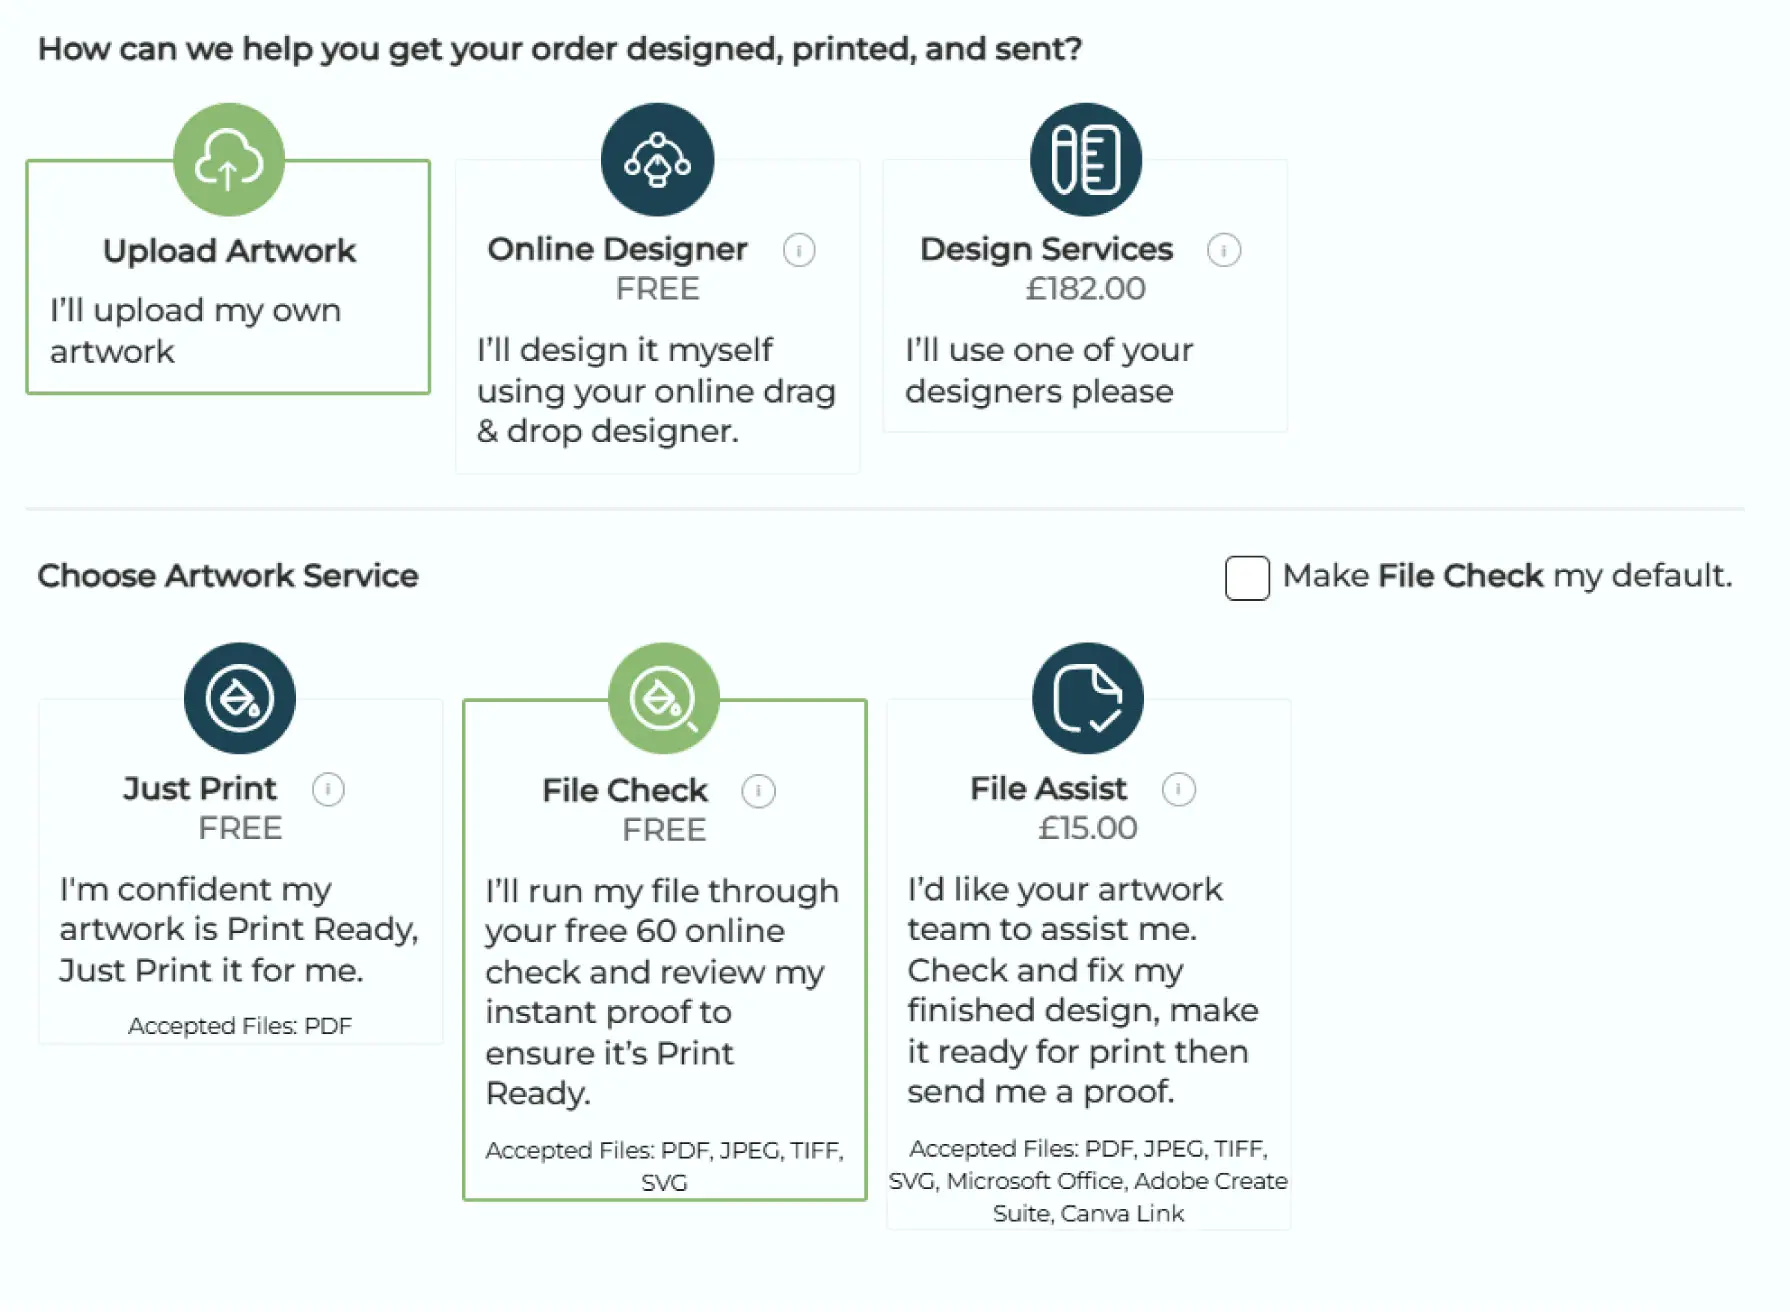Screen dimensions: 1790x1312
Task: Click the Design Services pen icon
Action: tap(1086, 160)
